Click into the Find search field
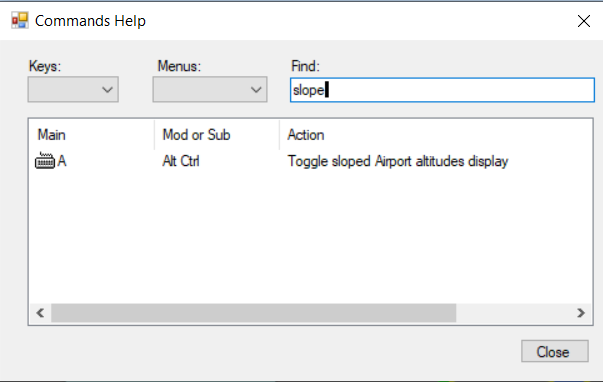 point(442,90)
